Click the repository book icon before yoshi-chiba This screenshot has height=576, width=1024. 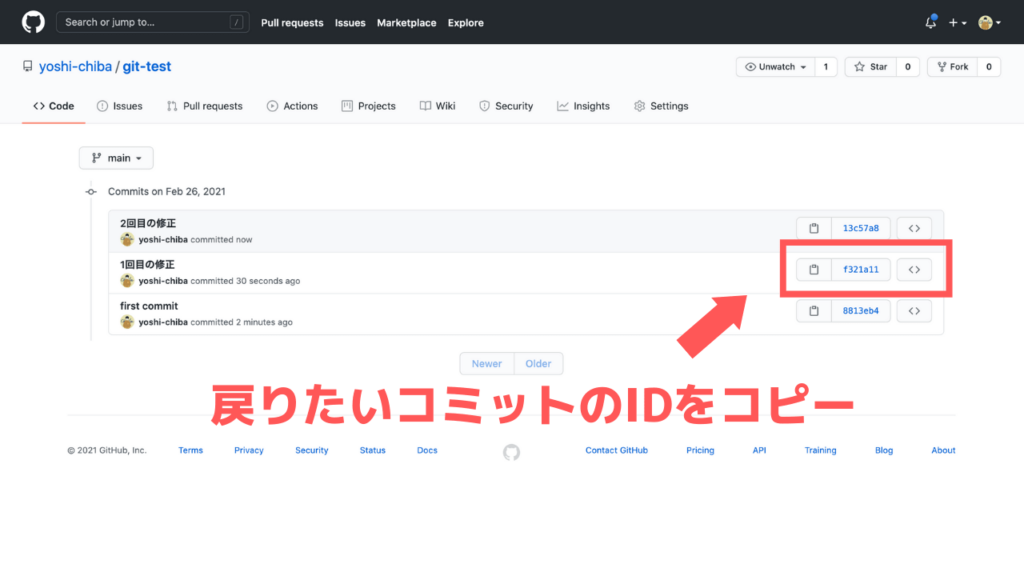point(27,66)
